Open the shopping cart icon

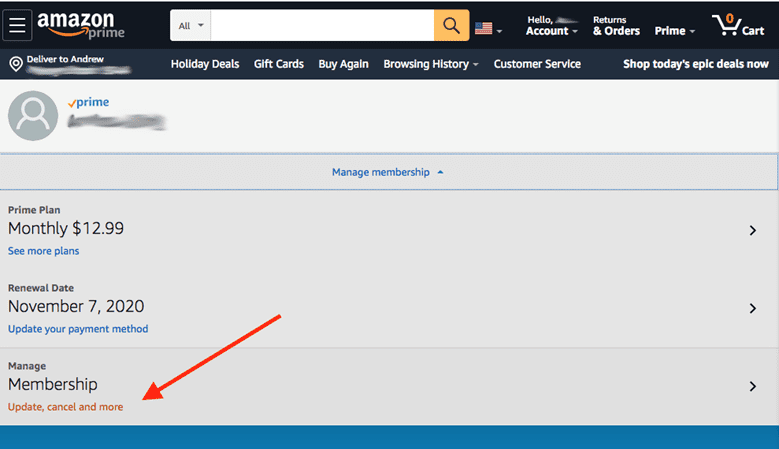pos(738,25)
